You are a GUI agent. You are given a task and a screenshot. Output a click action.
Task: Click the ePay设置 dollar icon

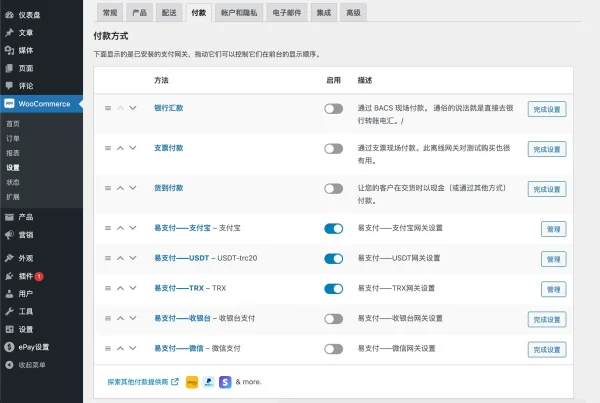(x=9, y=347)
